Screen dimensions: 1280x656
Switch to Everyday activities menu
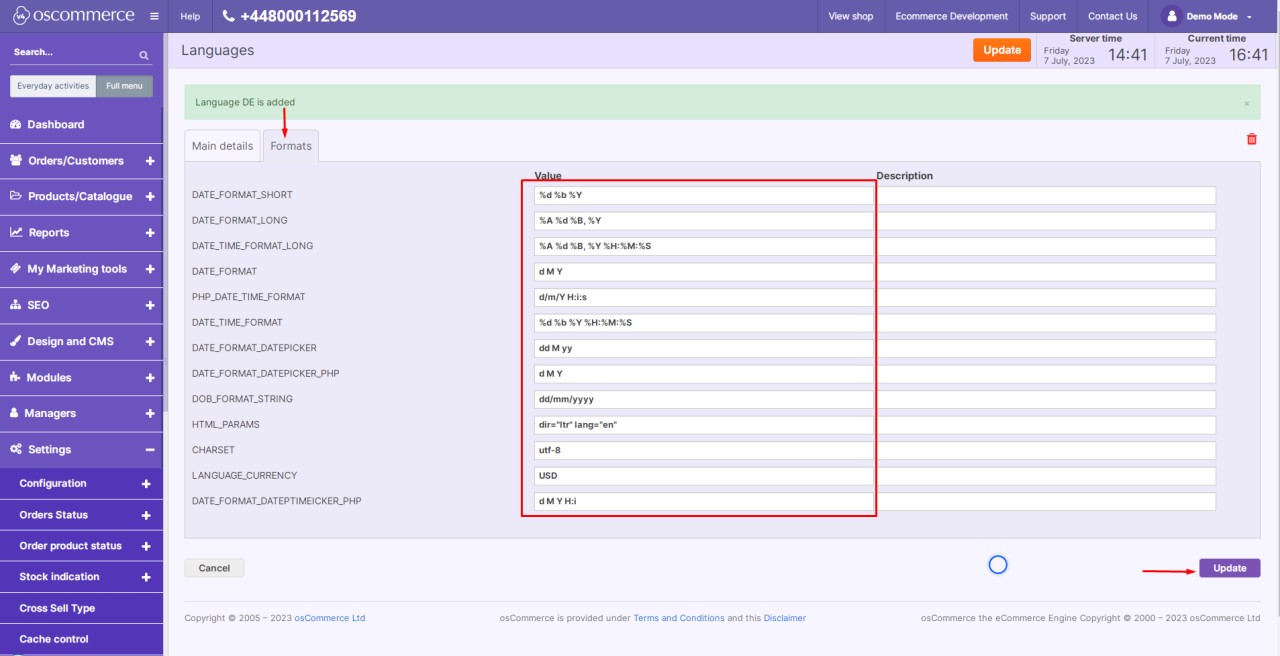coord(53,86)
